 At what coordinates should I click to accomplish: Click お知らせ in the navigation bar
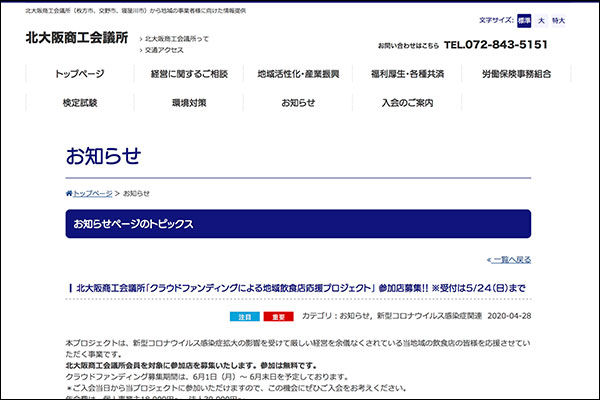pyautogui.click(x=297, y=102)
